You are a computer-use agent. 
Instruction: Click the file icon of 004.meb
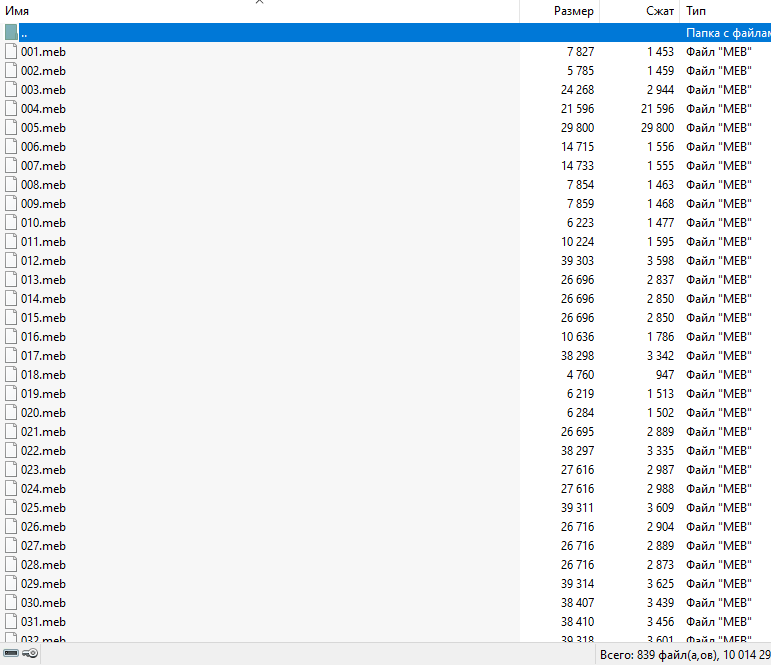pyautogui.click(x=11, y=108)
